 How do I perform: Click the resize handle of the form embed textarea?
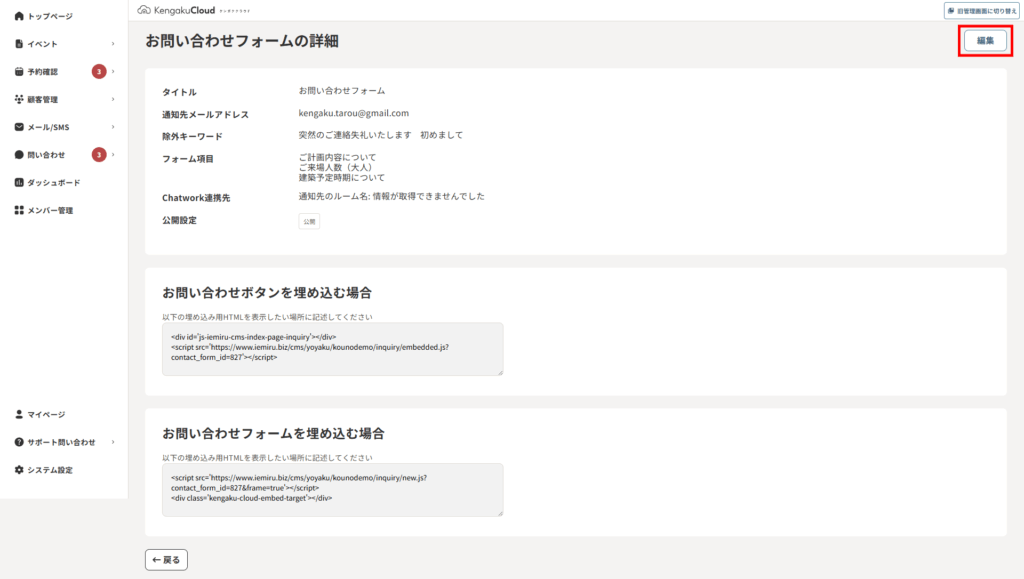[x=500, y=513]
